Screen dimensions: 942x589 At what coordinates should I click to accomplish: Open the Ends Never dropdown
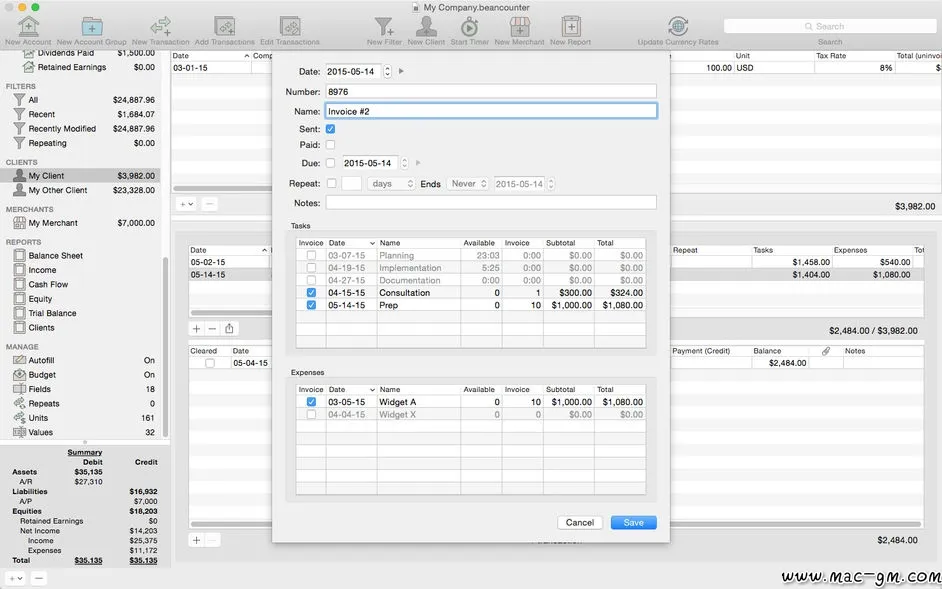[x=467, y=184]
